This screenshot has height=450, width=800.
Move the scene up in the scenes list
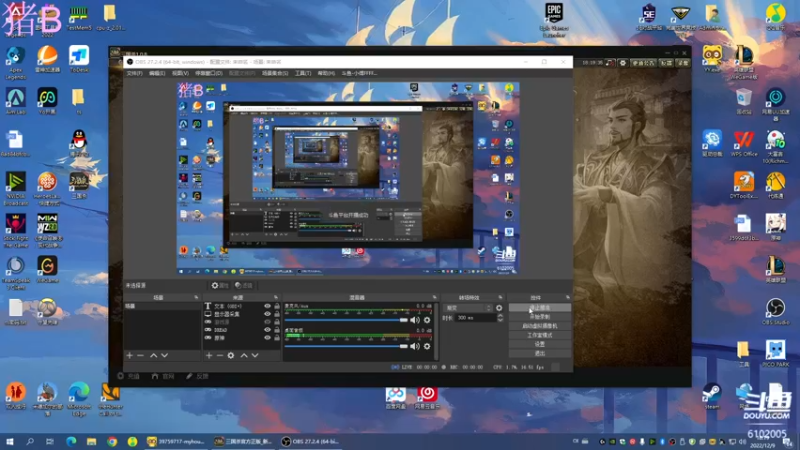point(154,355)
